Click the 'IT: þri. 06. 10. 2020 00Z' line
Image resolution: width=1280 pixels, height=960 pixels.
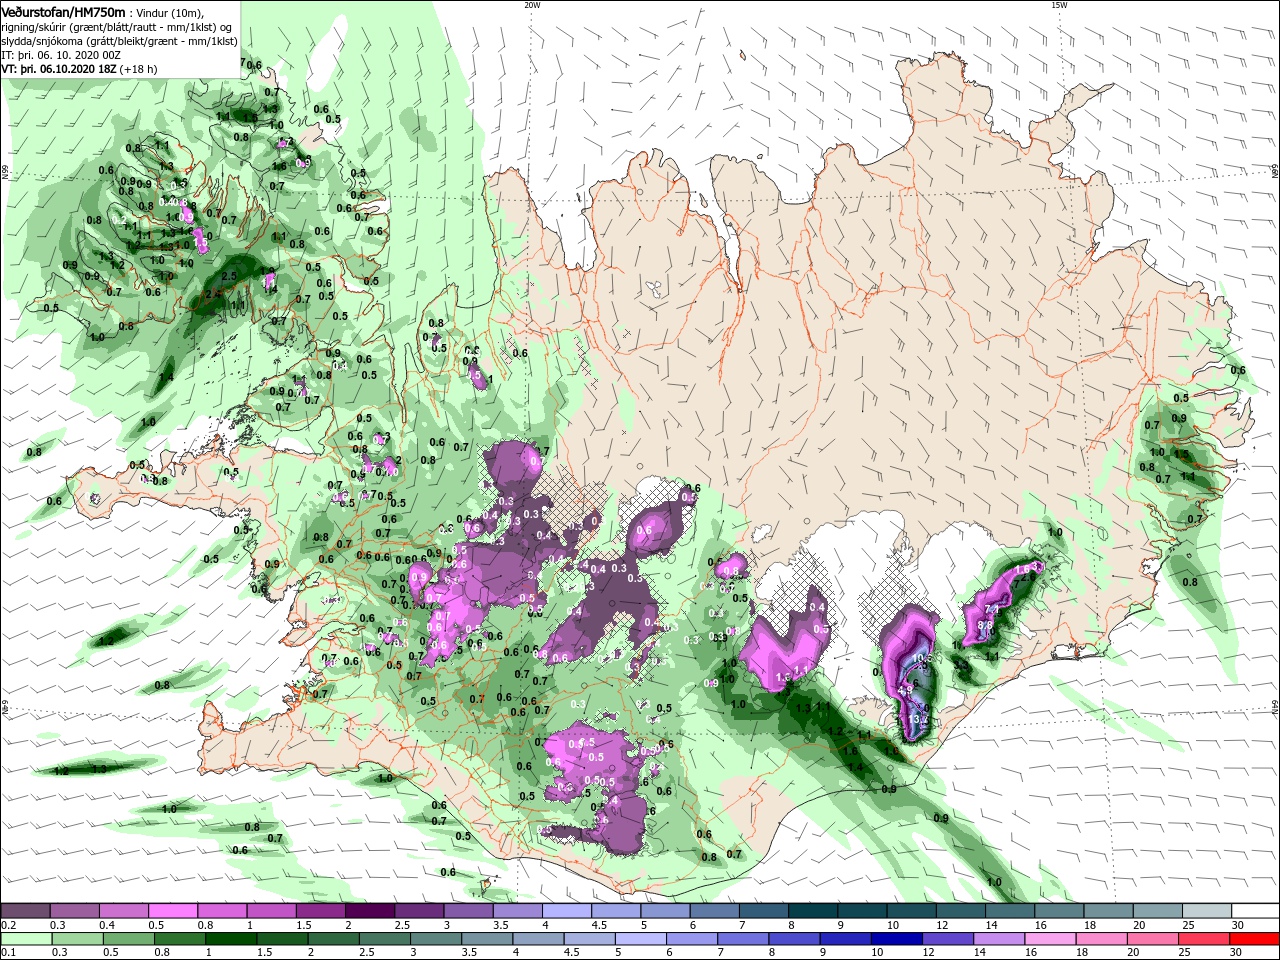(61, 56)
